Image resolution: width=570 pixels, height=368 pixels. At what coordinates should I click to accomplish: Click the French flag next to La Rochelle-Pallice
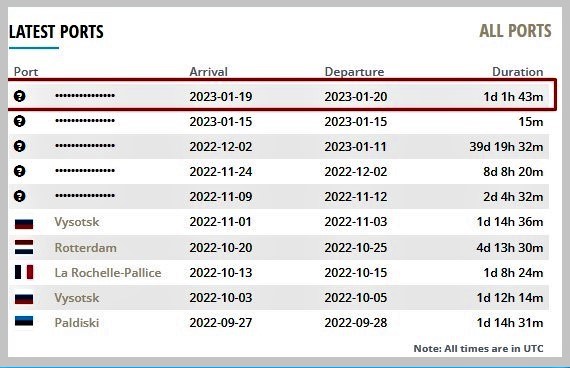24,272
